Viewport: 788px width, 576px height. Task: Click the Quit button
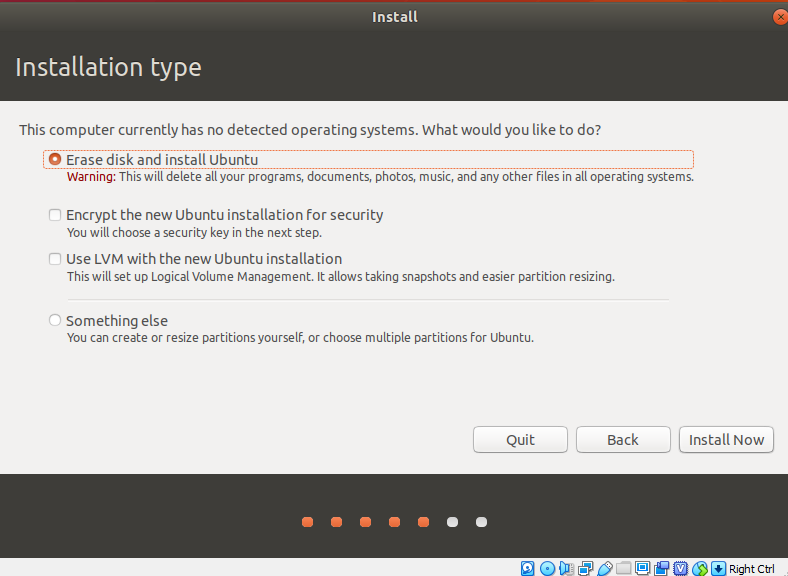pos(520,440)
